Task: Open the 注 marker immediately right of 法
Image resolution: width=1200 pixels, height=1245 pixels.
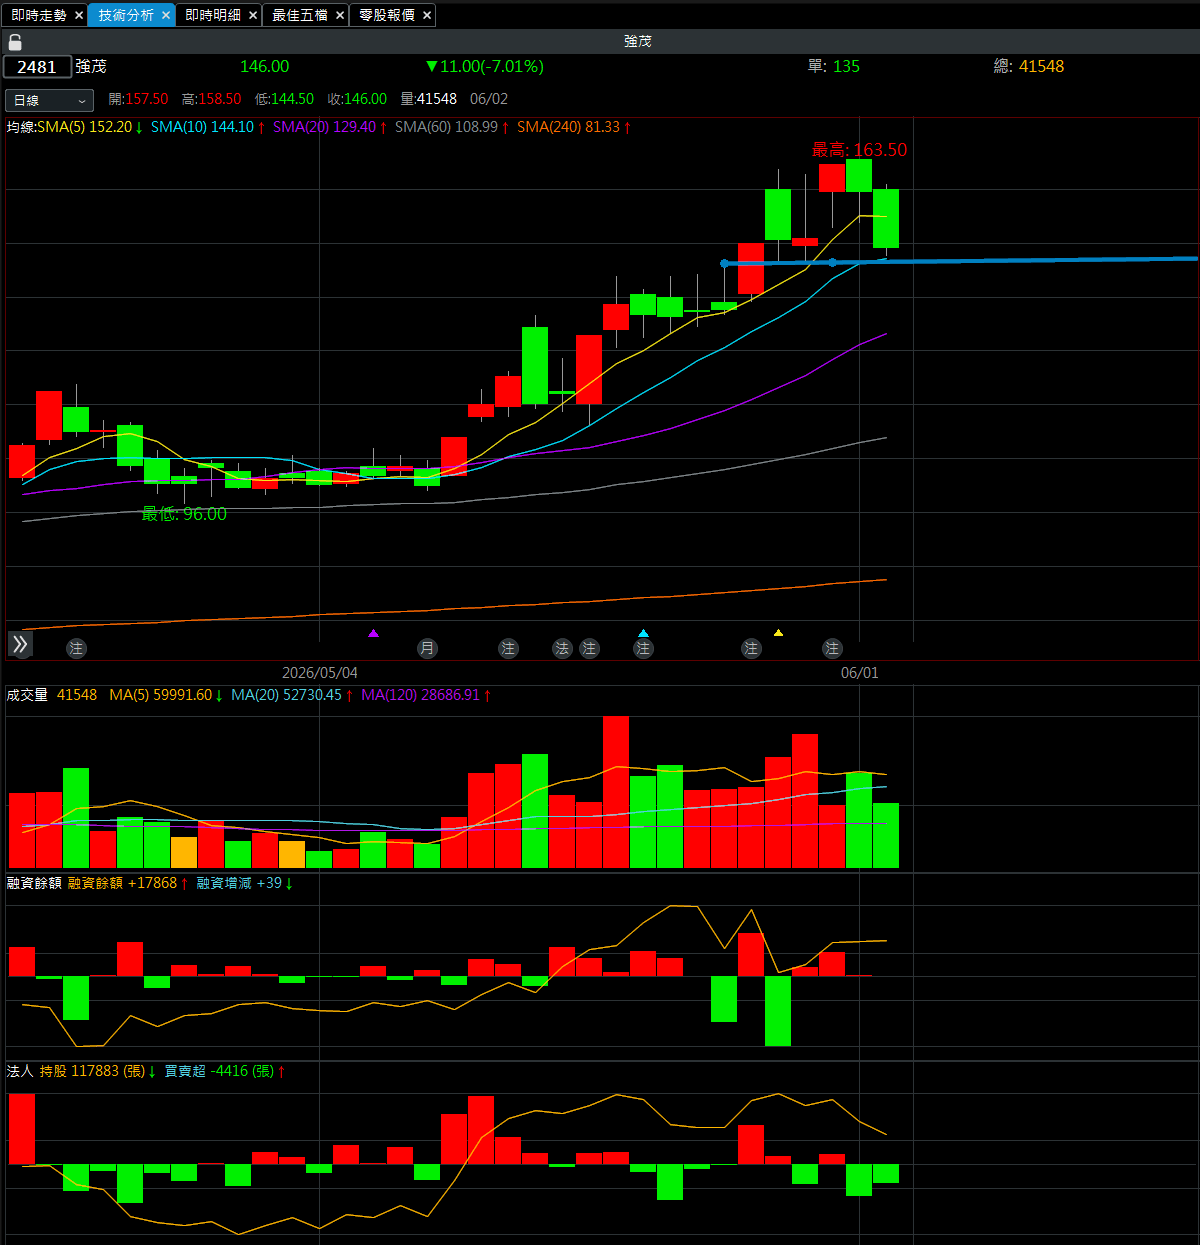Action: [589, 648]
